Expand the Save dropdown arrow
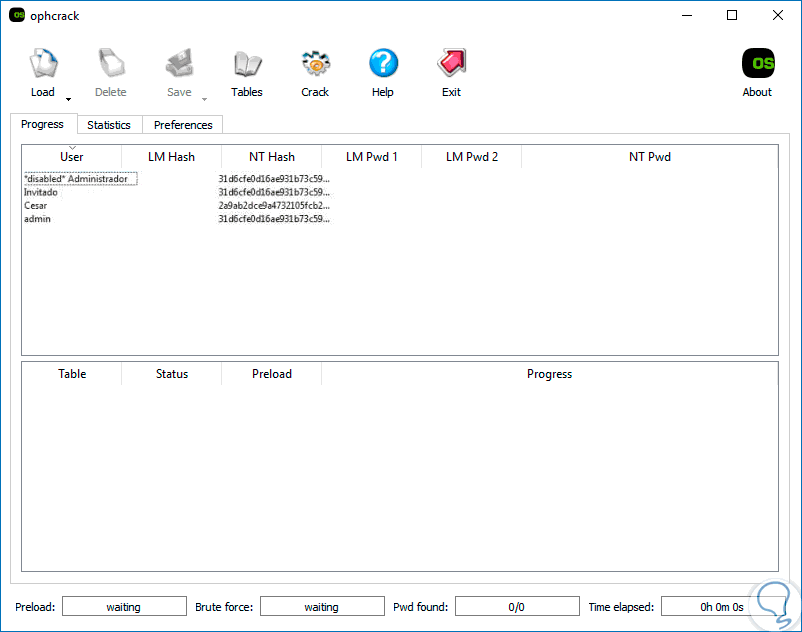This screenshot has width=802, height=632. coord(204,99)
